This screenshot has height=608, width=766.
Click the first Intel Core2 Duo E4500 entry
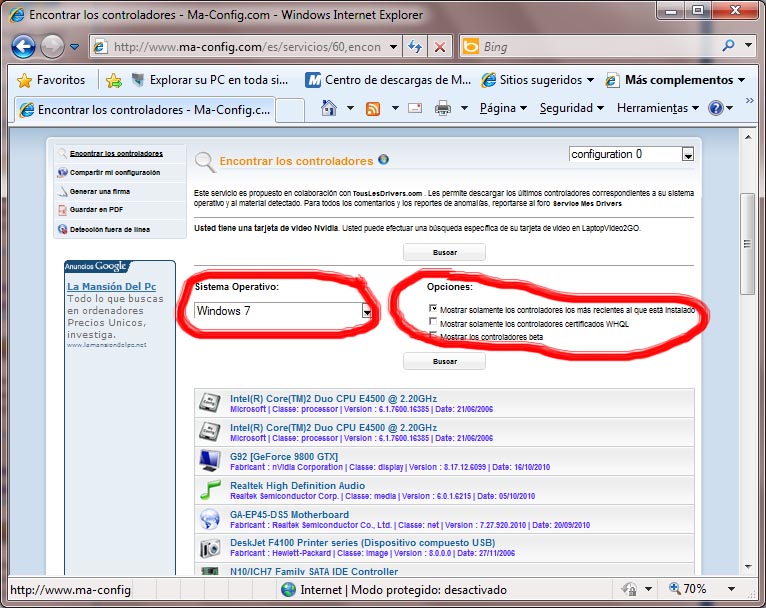coord(444,403)
